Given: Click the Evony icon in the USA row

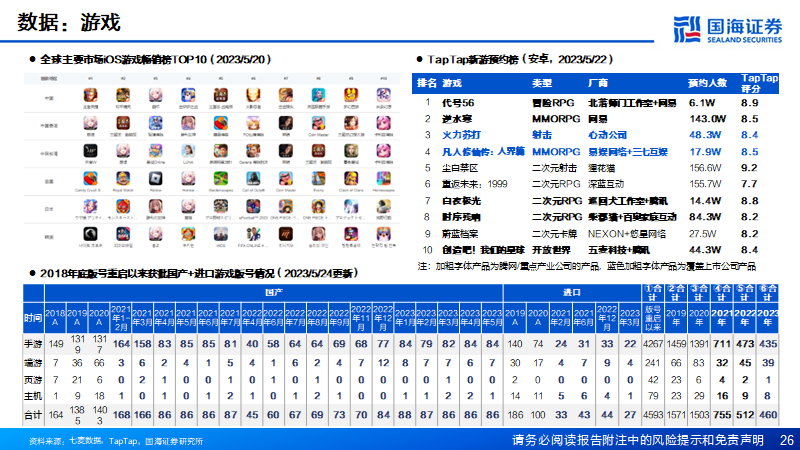Looking at the screenshot, I should coord(318,179).
